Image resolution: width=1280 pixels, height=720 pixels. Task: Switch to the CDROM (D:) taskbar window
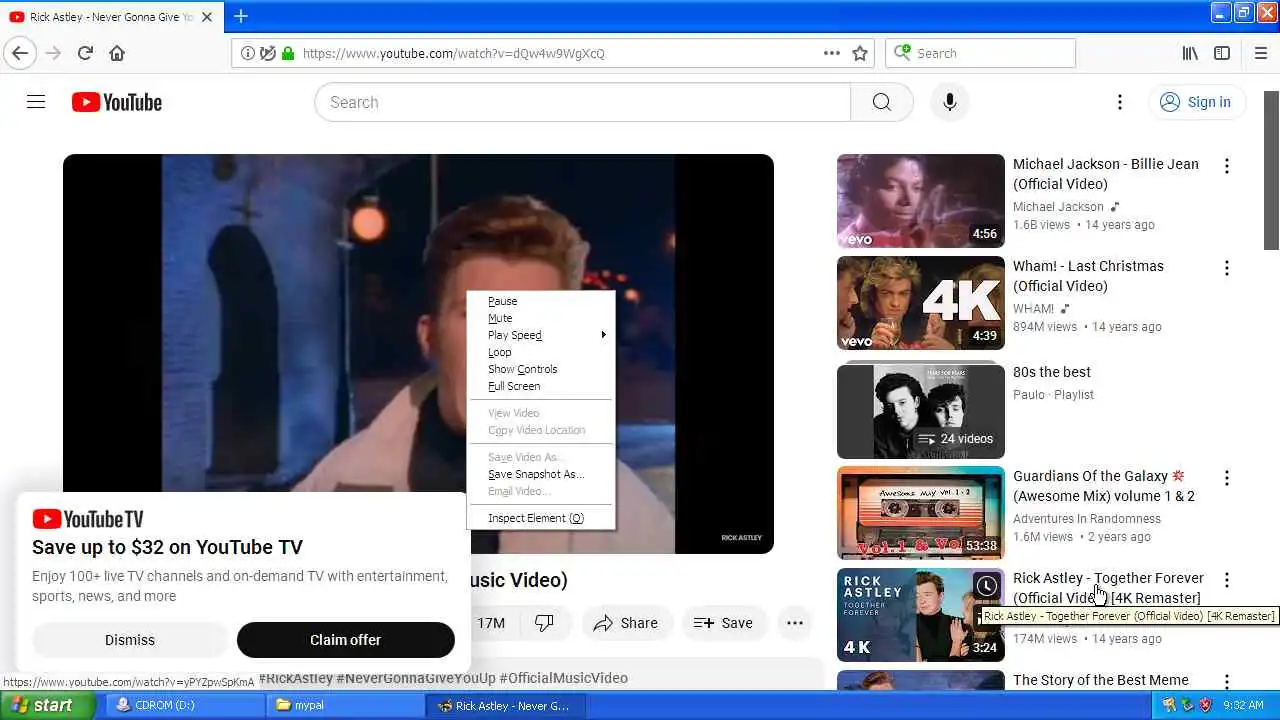184,705
